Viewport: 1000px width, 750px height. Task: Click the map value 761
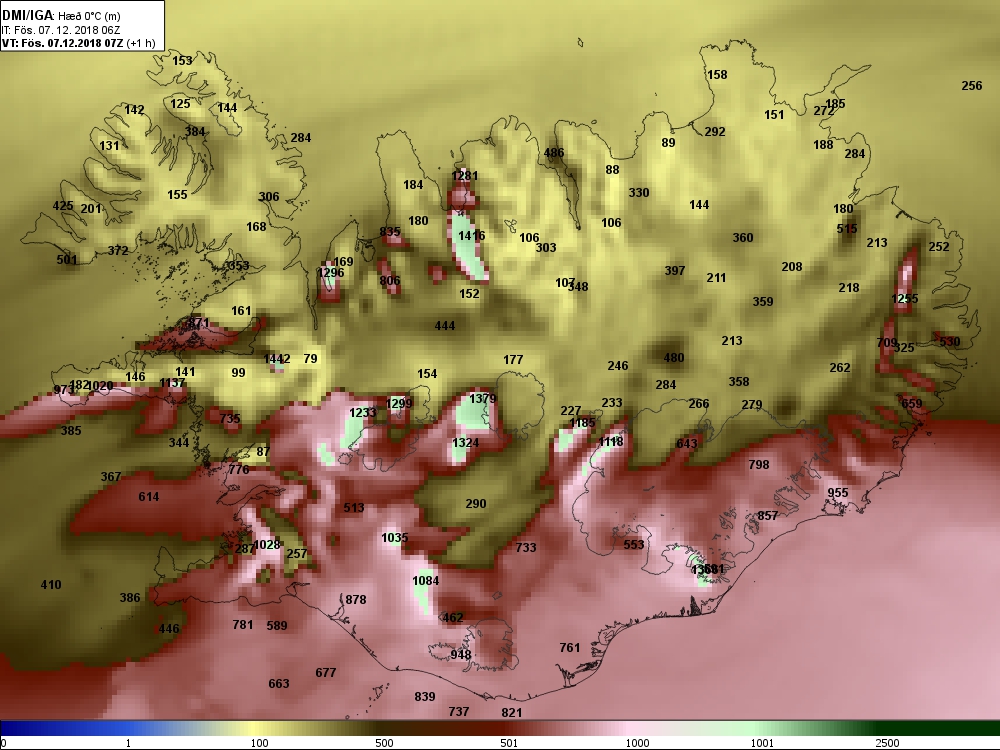(x=570, y=648)
